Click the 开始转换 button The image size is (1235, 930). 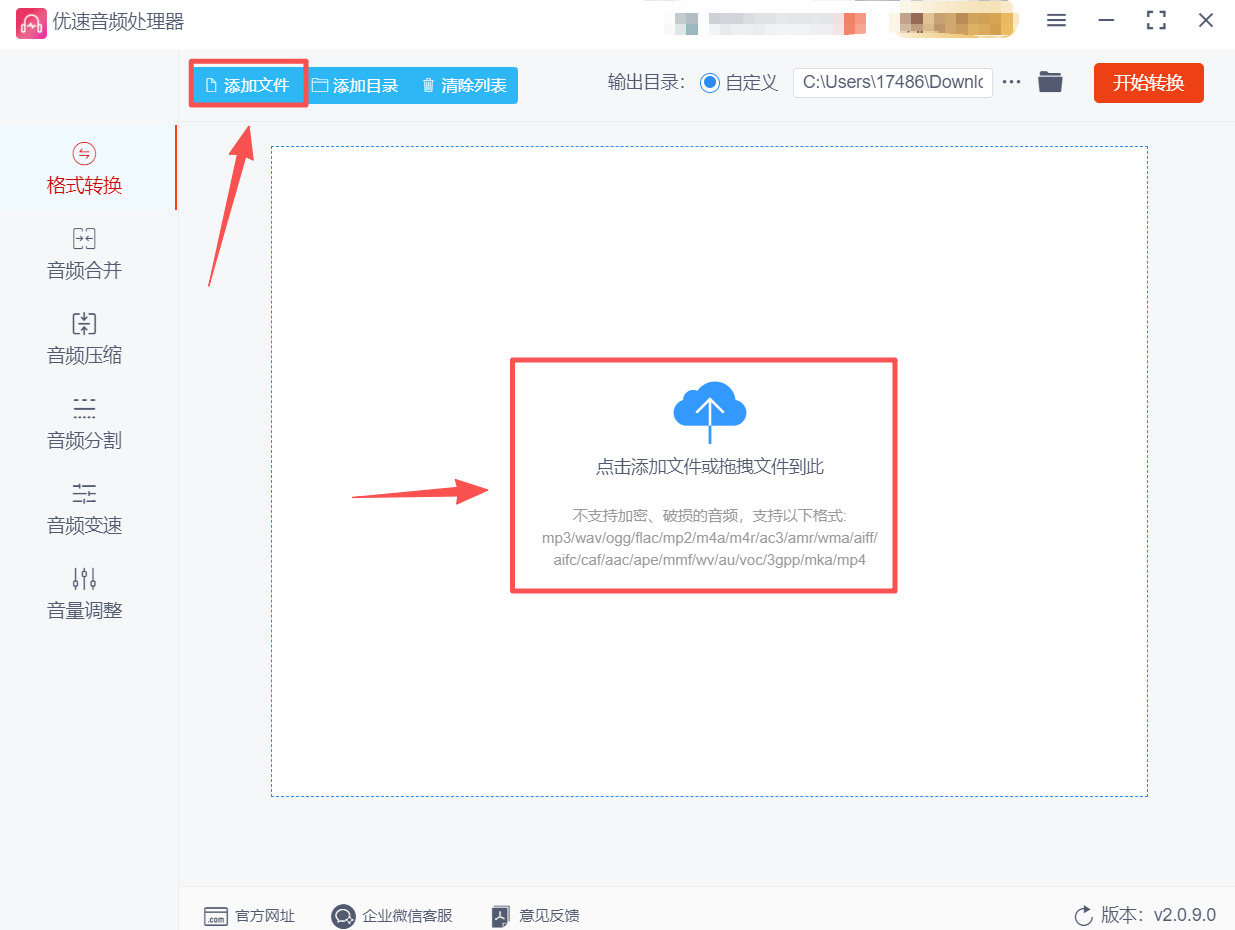1149,83
